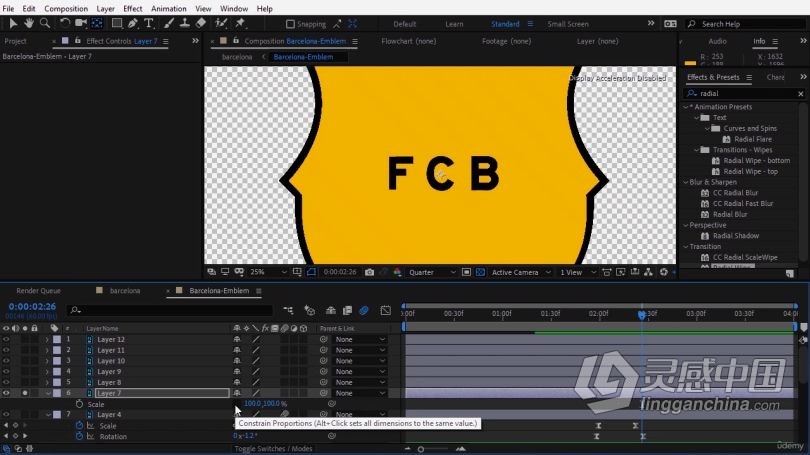
Task: Hide Layer 10 with eye toggle
Action: [x=6, y=361]
